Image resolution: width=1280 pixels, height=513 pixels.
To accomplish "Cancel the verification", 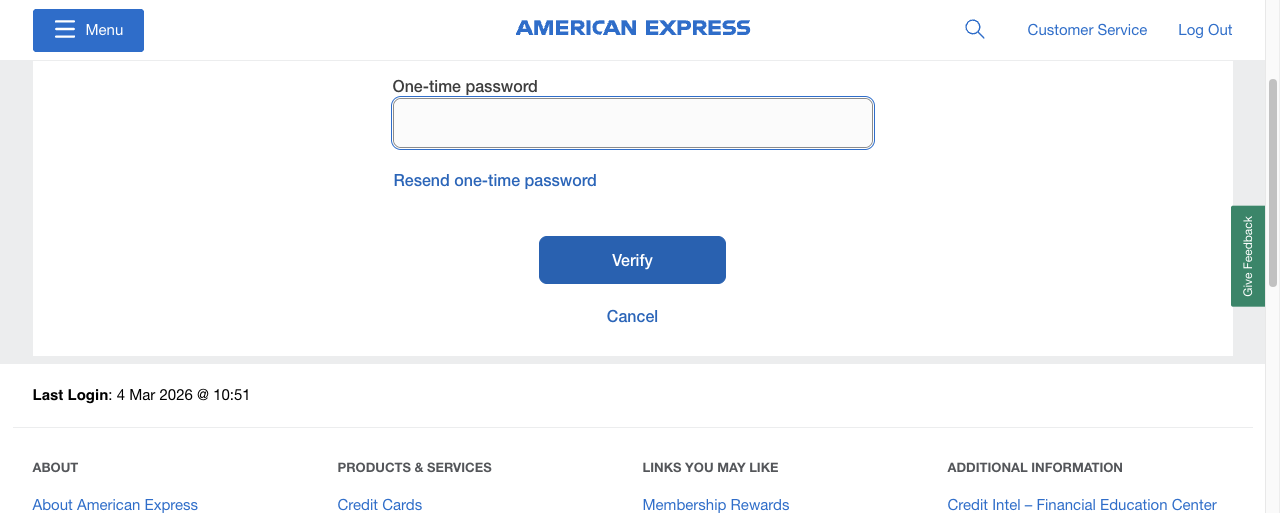I will tap(632, 317).
